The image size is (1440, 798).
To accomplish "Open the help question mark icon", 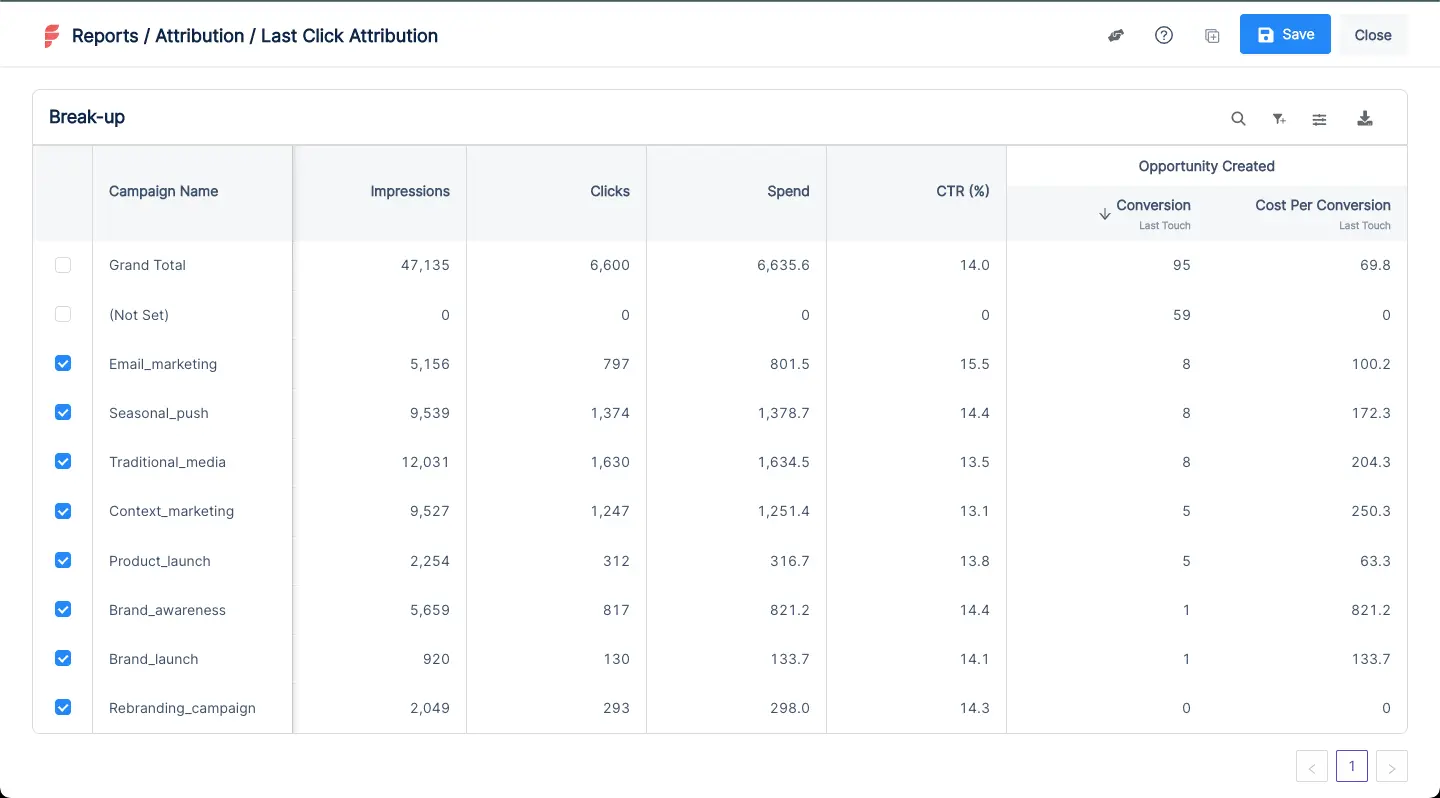I will click(1163, 35).
